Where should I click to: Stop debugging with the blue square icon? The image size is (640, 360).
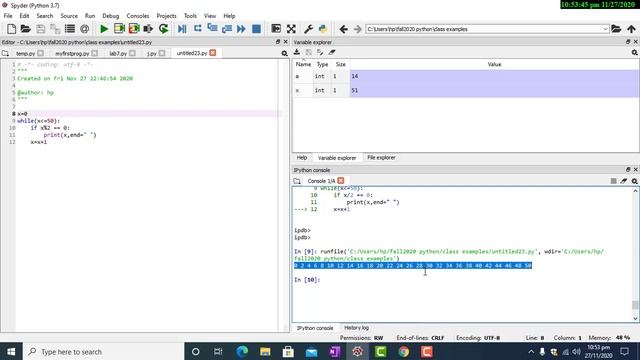point(256,29)
